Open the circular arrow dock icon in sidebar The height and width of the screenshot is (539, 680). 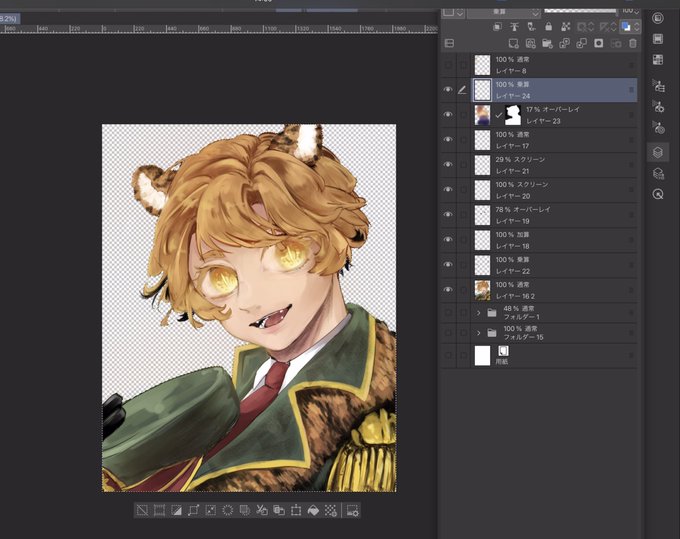[658, 194]
